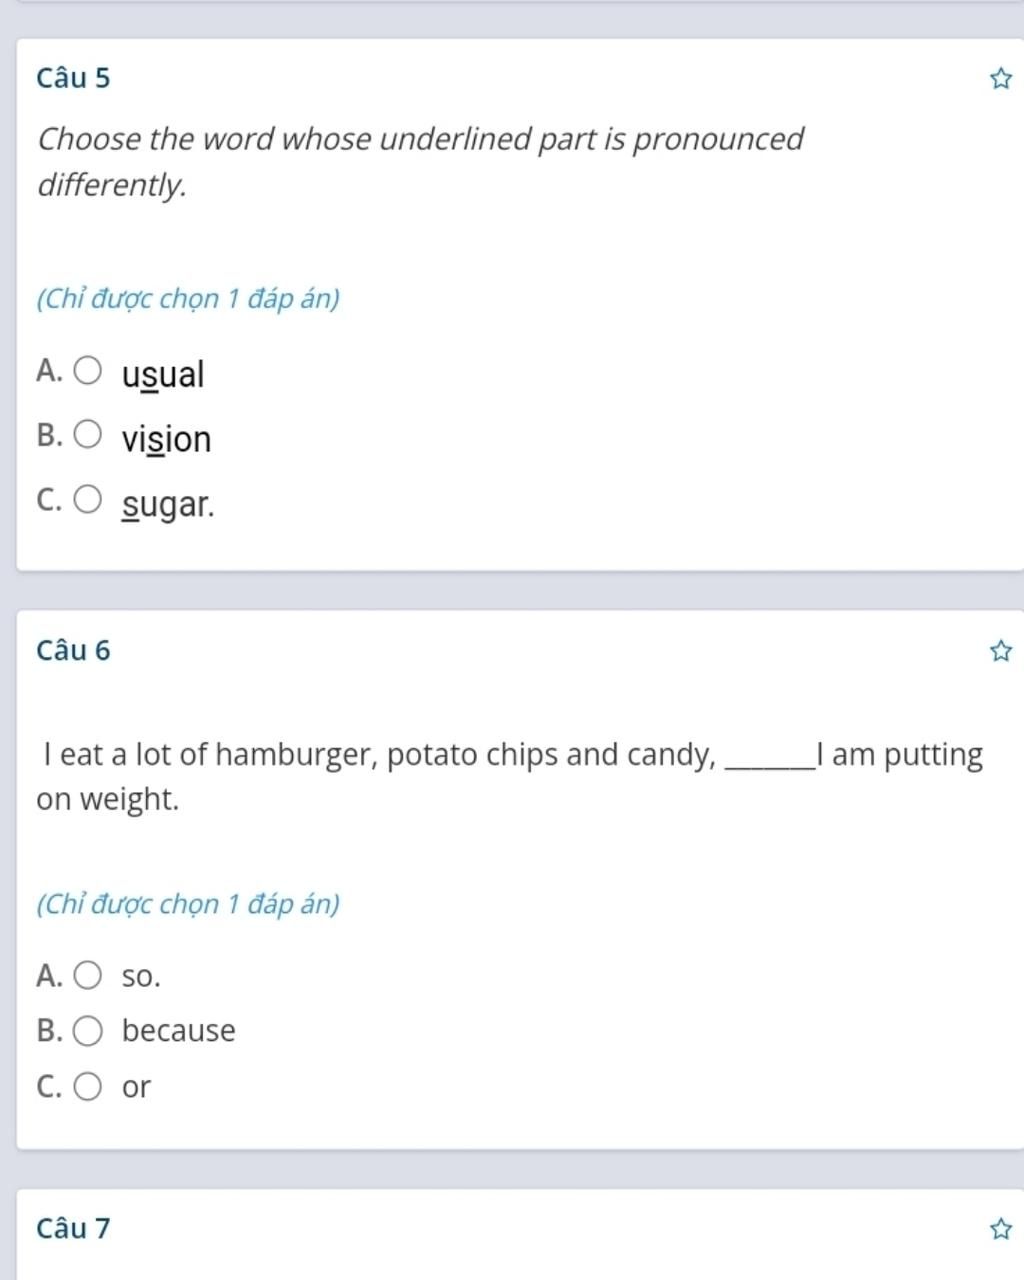
Task: Click the 'Choose the word whose underlined' prompt
Action: click(420, 161)
